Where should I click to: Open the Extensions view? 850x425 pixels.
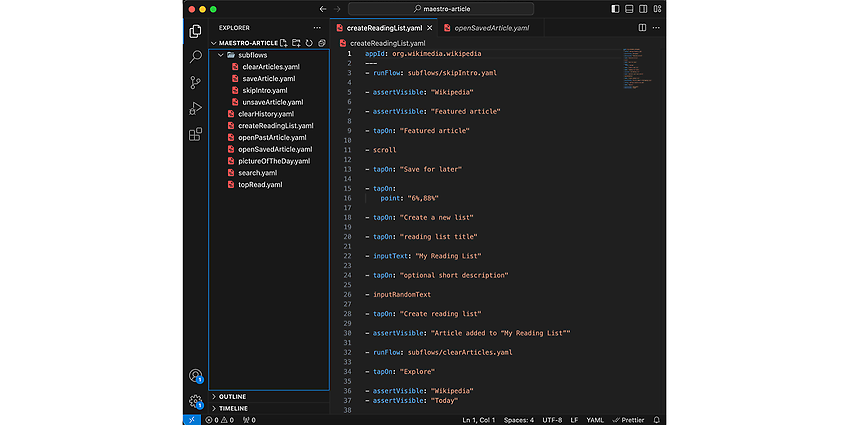point(195,134)
